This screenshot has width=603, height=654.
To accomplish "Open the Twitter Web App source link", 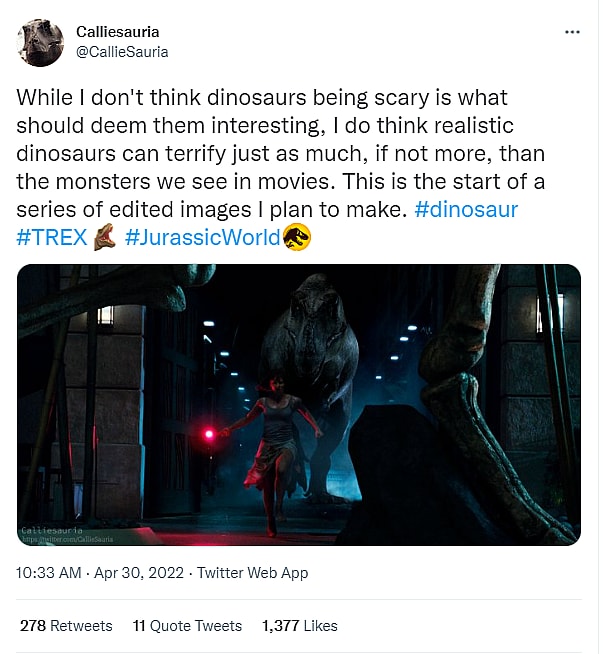I will coord(252,573).
